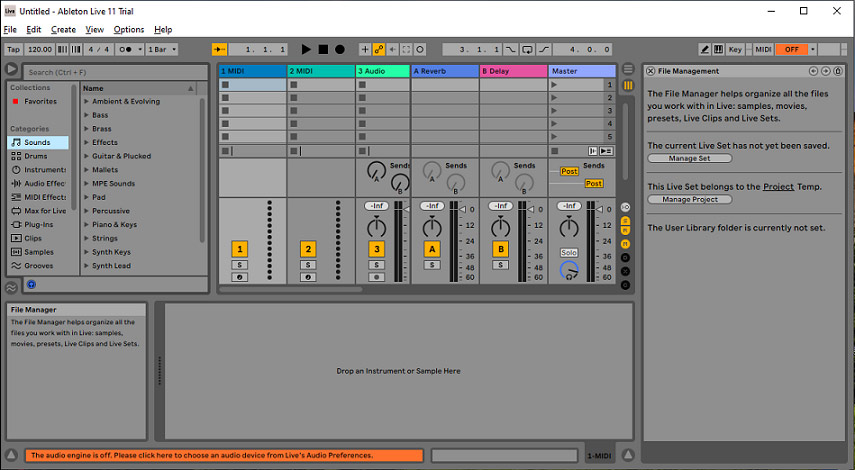Click the Play button in transport
This screenshot has width=855, height=470.
306,49
